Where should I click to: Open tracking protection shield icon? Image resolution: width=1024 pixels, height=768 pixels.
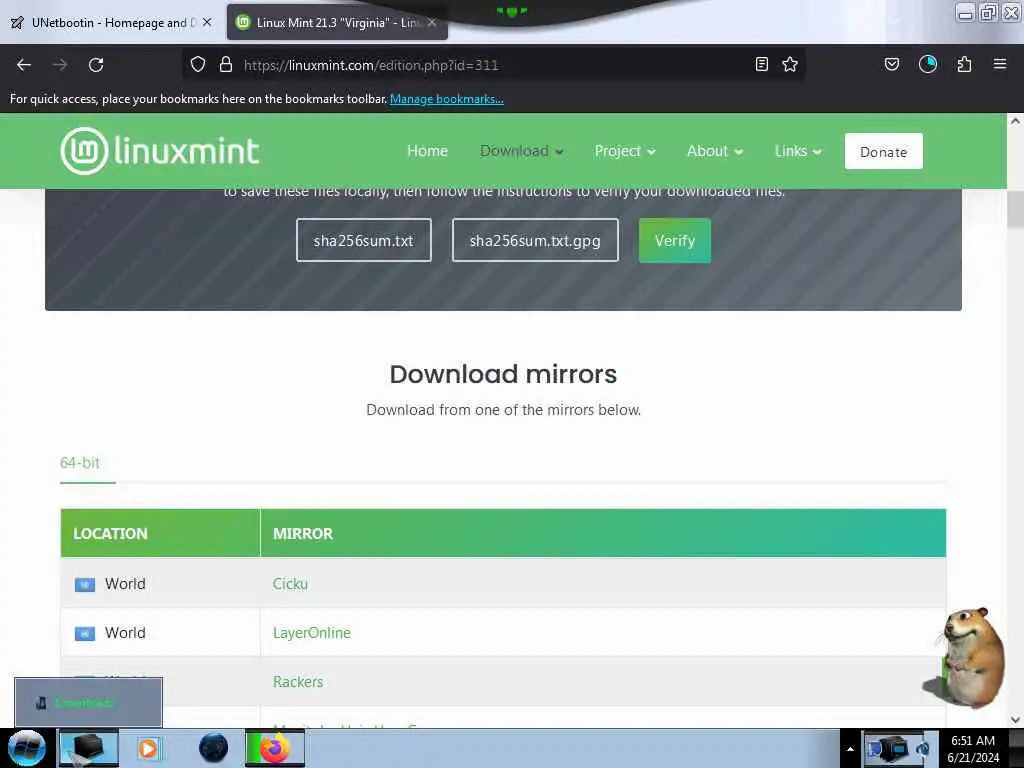[x=198, y=64]
